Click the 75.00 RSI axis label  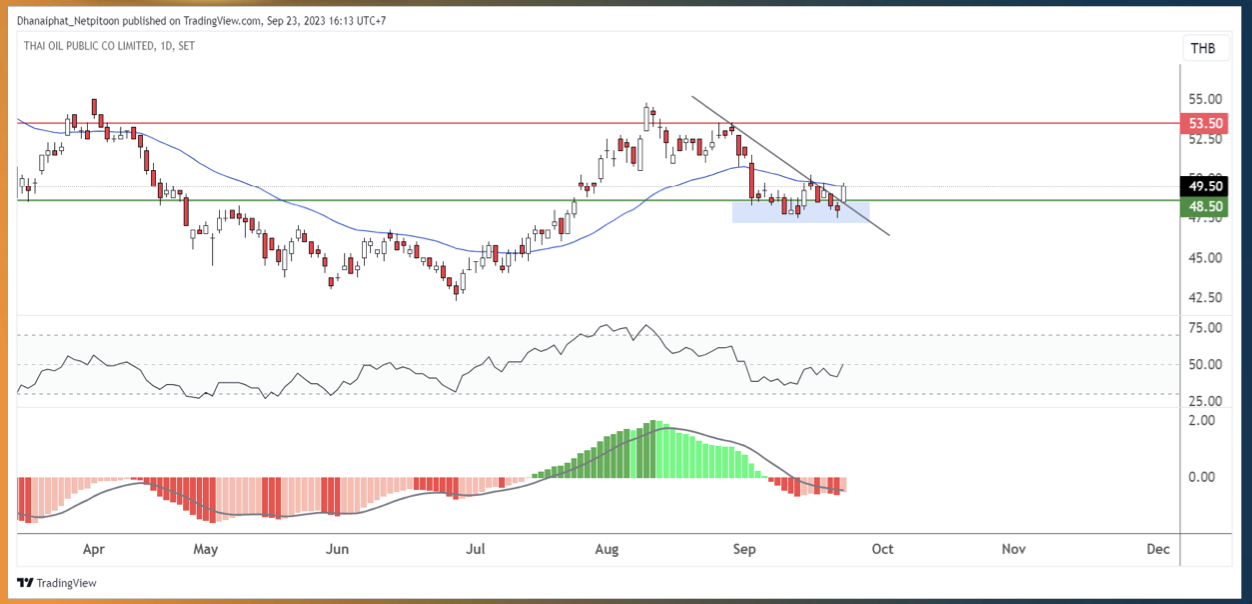[x=1205, y=328]
